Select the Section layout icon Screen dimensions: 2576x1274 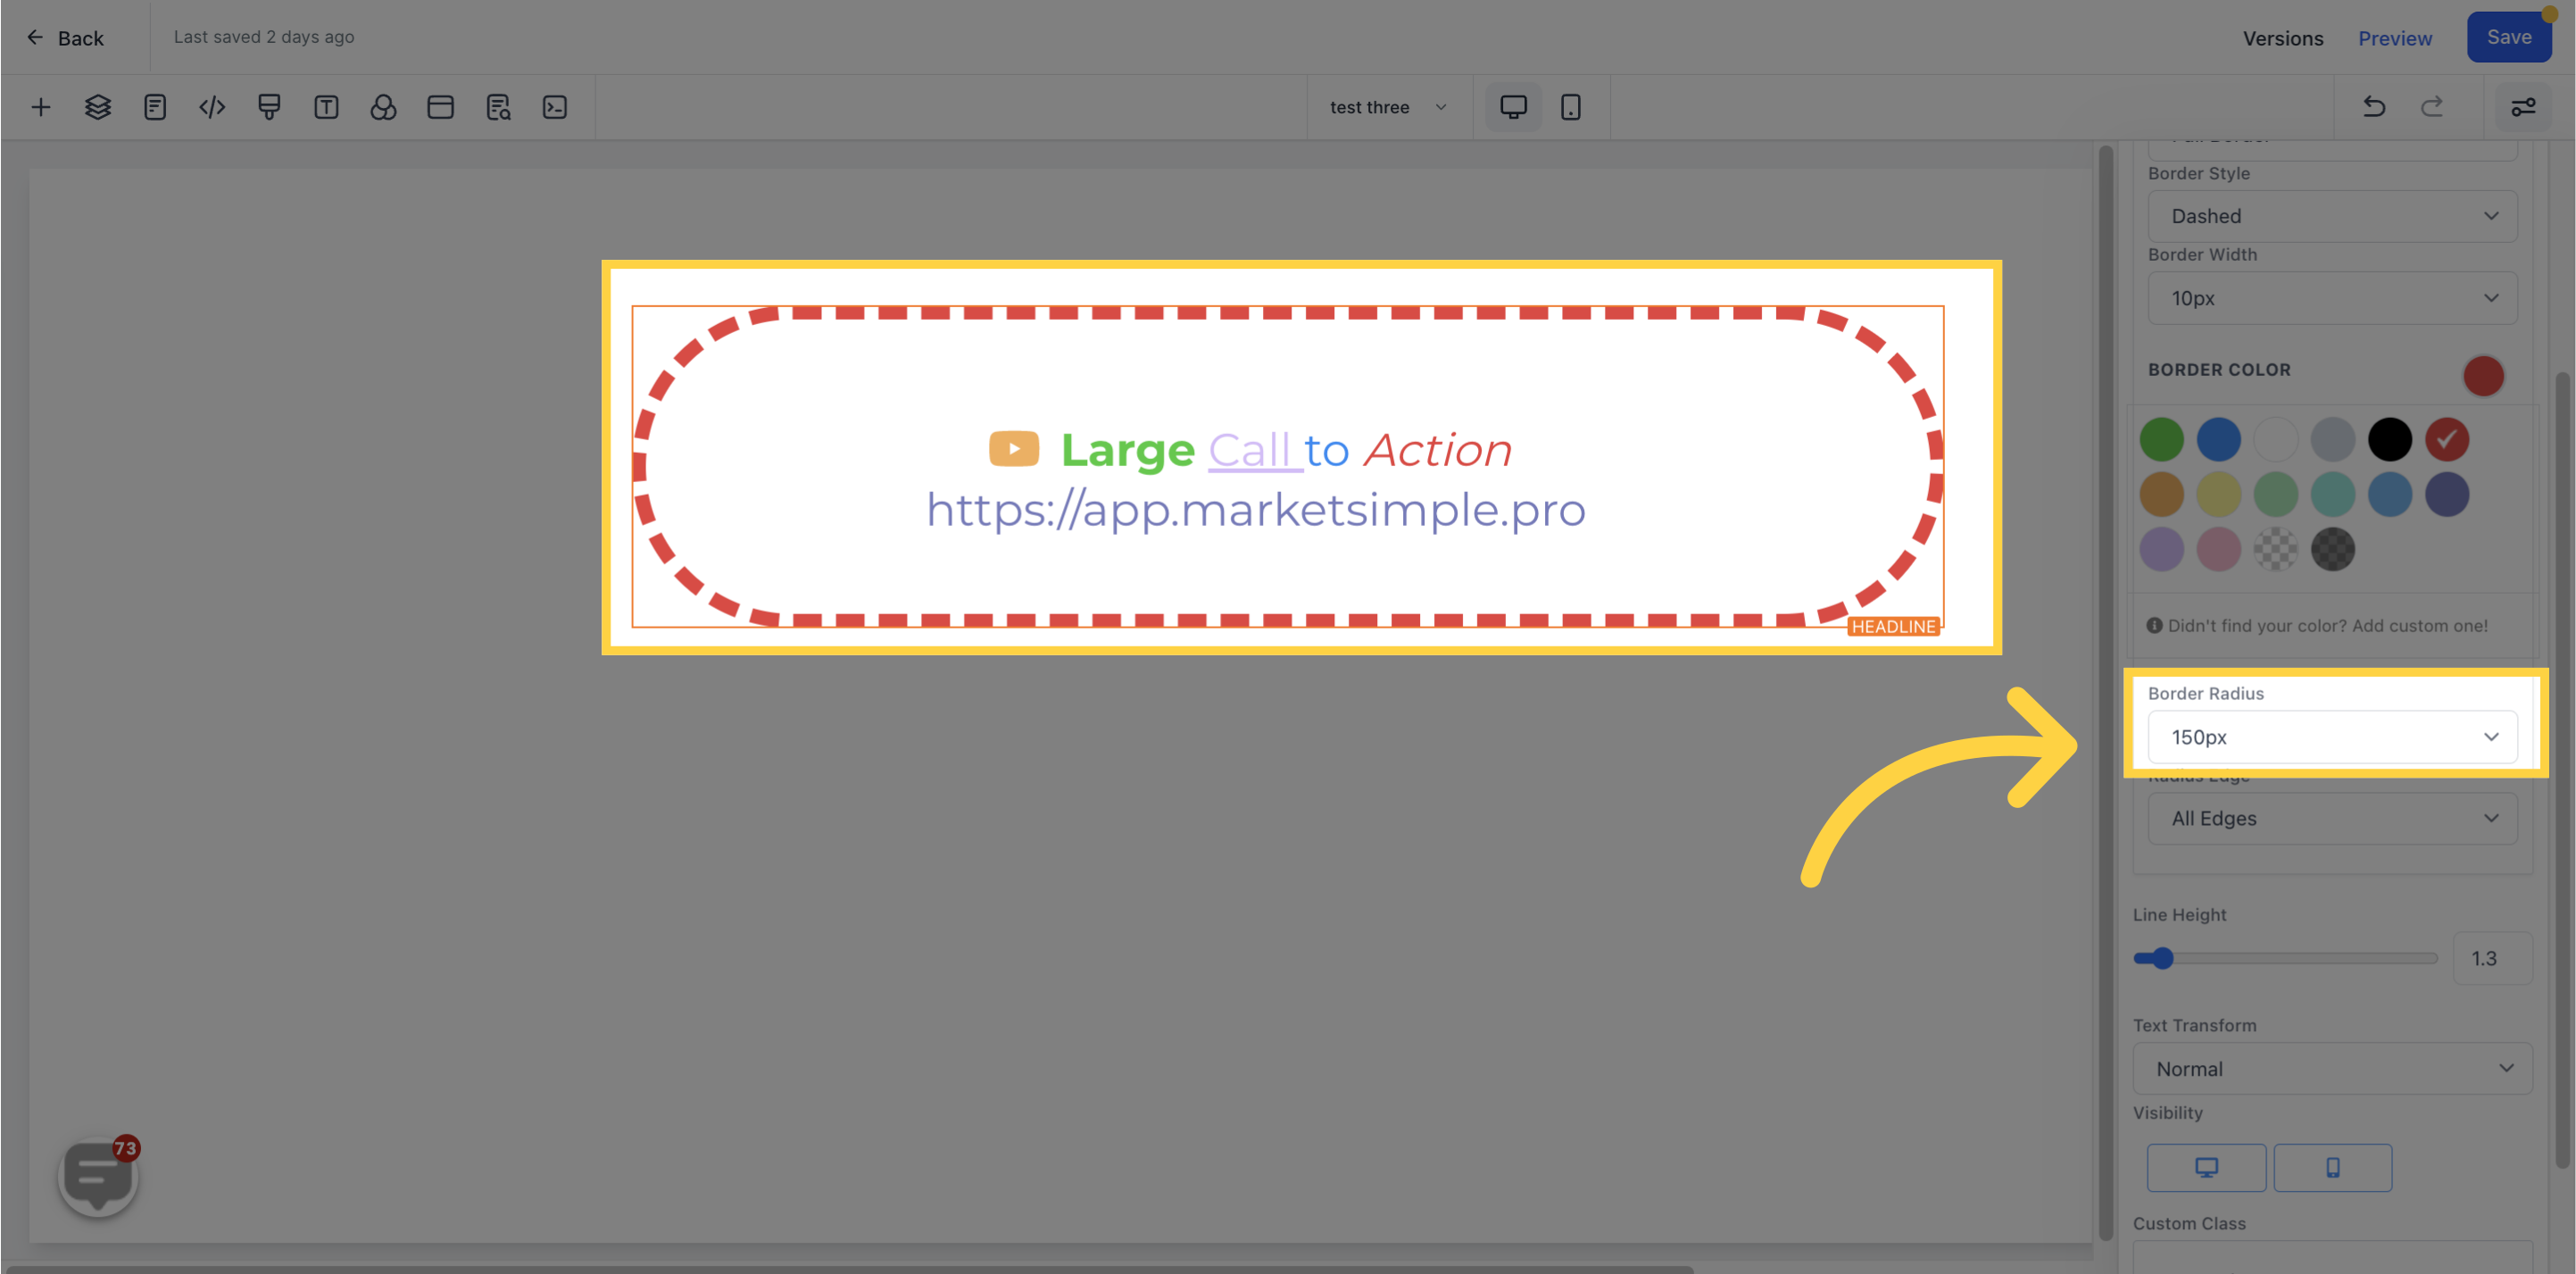pos(438,107)
